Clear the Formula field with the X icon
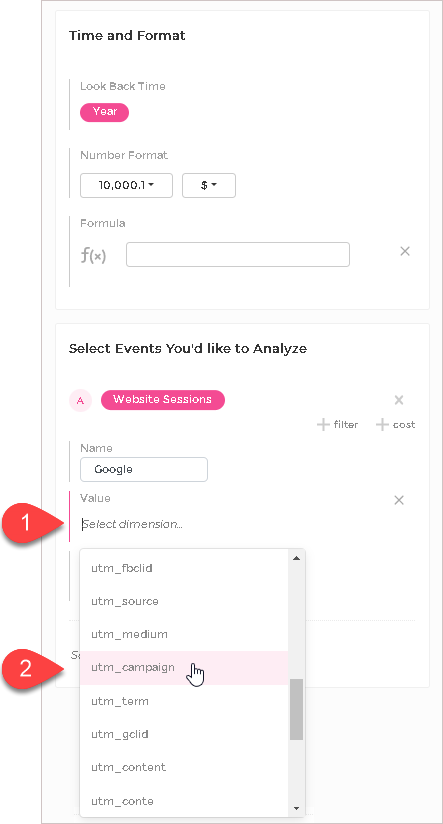The width and height of the screenshot is (443, 824). coord(405,251)
